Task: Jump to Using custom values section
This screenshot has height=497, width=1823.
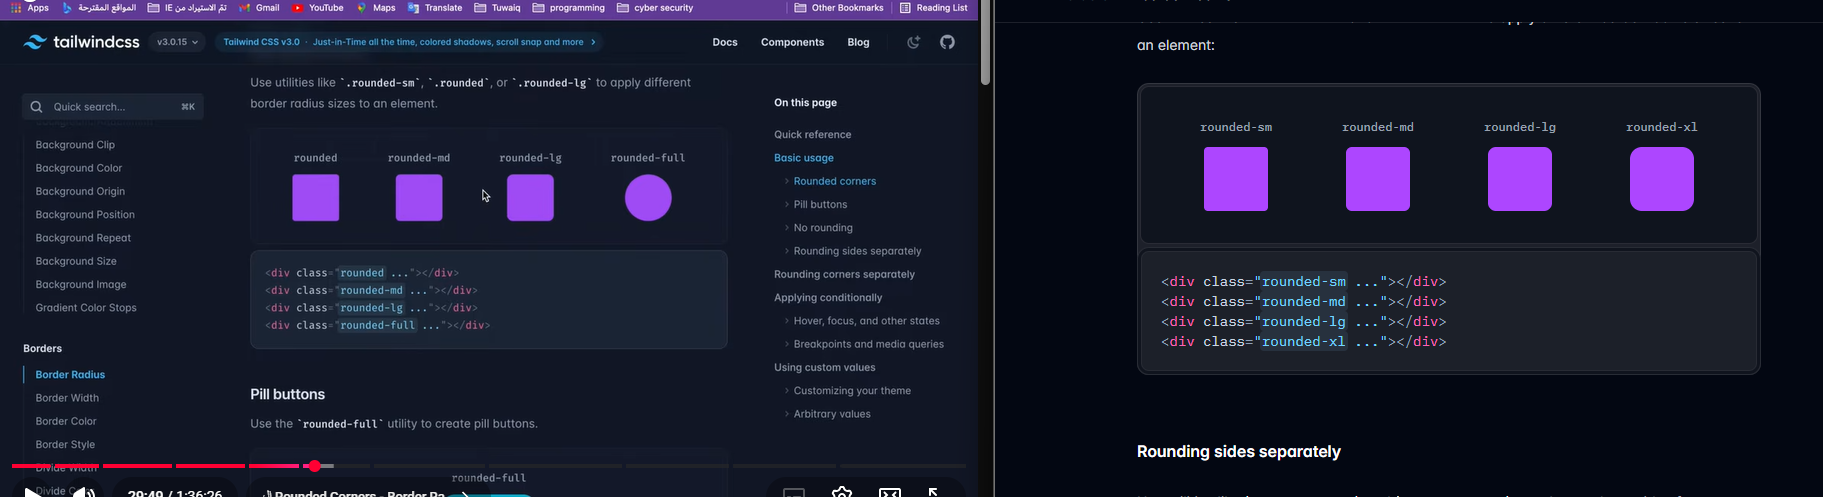Action: pos(825,368)
